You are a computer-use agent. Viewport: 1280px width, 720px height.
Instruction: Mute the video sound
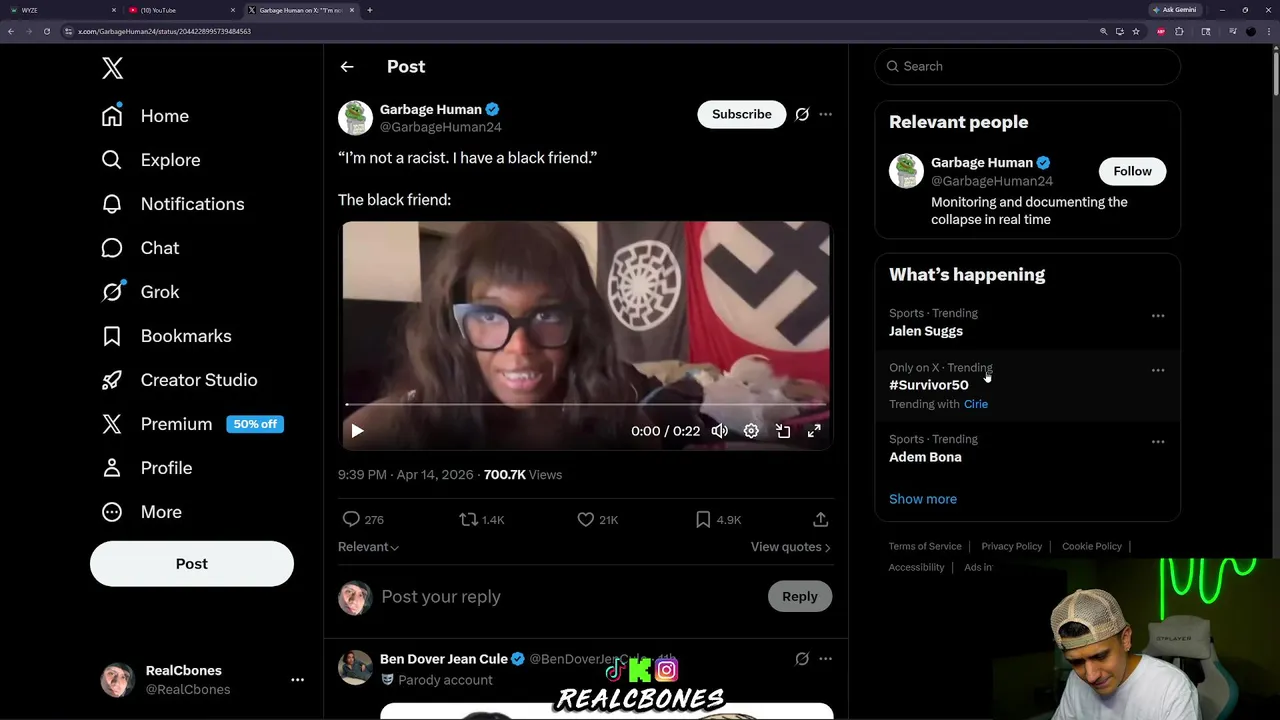tap(720, 431)
